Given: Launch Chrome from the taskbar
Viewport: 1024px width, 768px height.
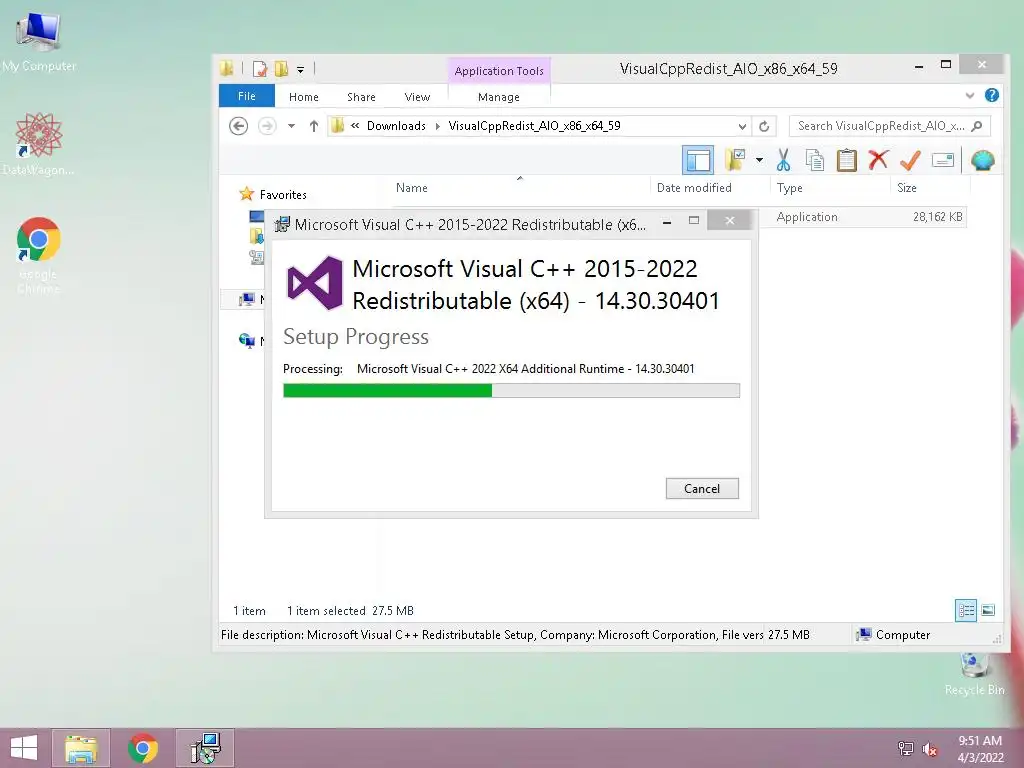Looking at the screenshot, I should 143,748.
